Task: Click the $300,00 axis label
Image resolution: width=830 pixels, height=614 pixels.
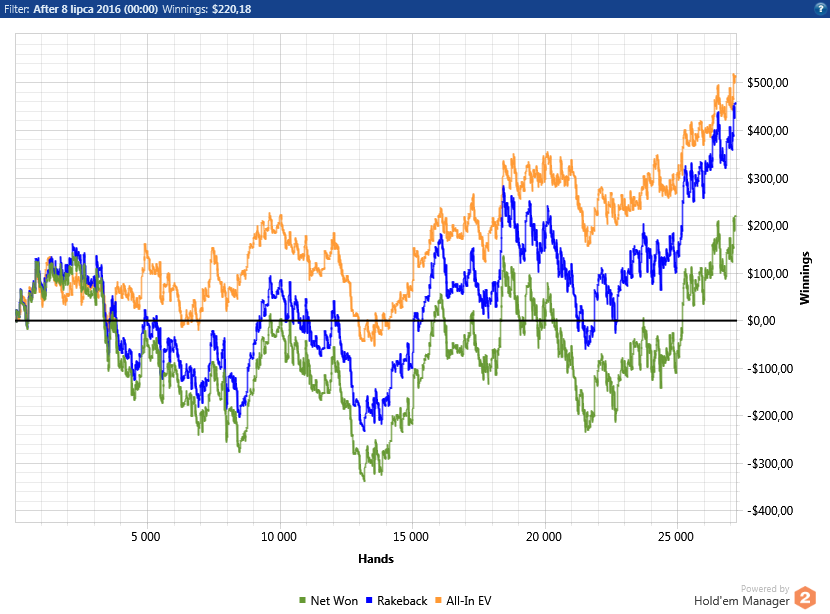Action: 768,178
